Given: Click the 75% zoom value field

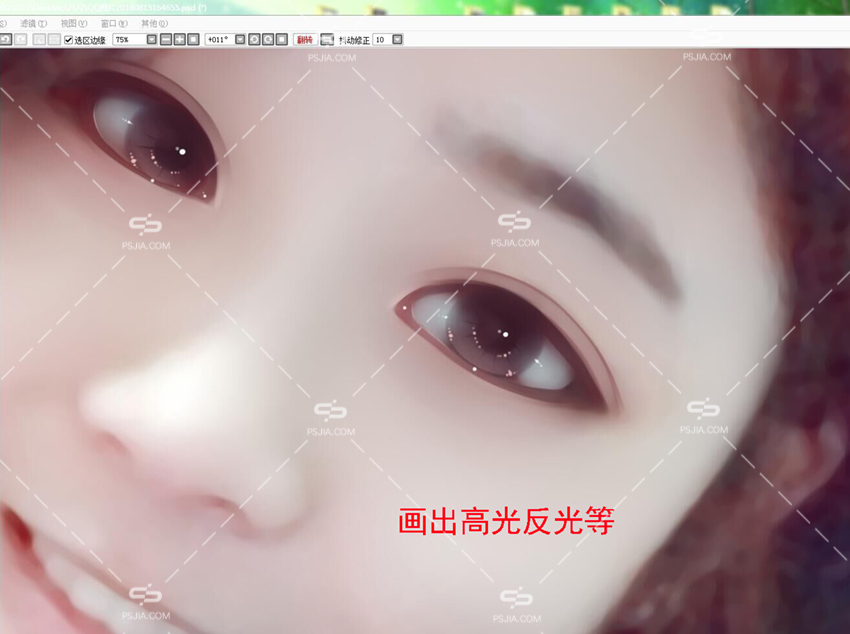Looking at the screenshot, I should [129, 40].
